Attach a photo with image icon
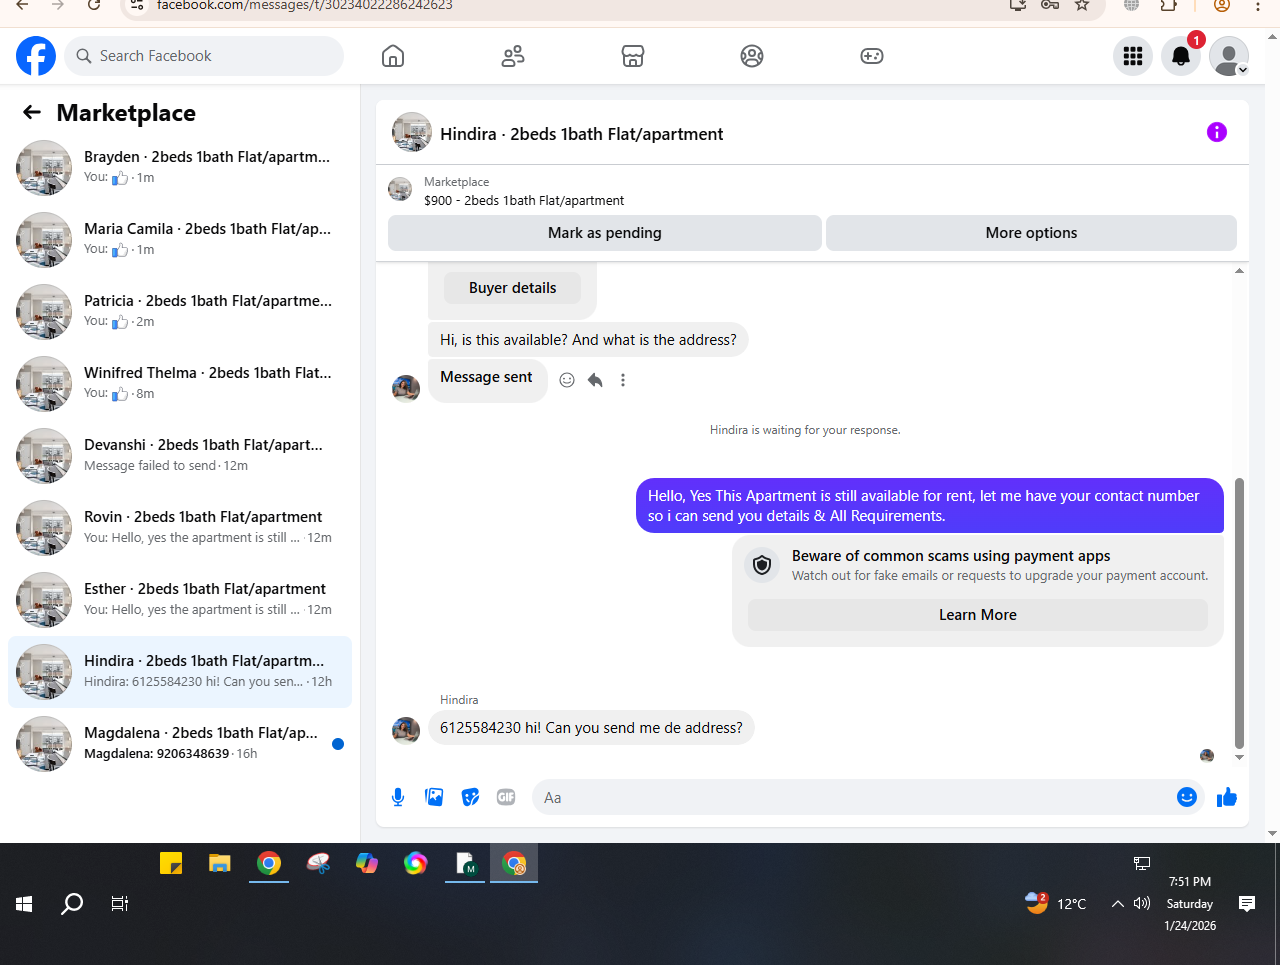 point(434,797)
